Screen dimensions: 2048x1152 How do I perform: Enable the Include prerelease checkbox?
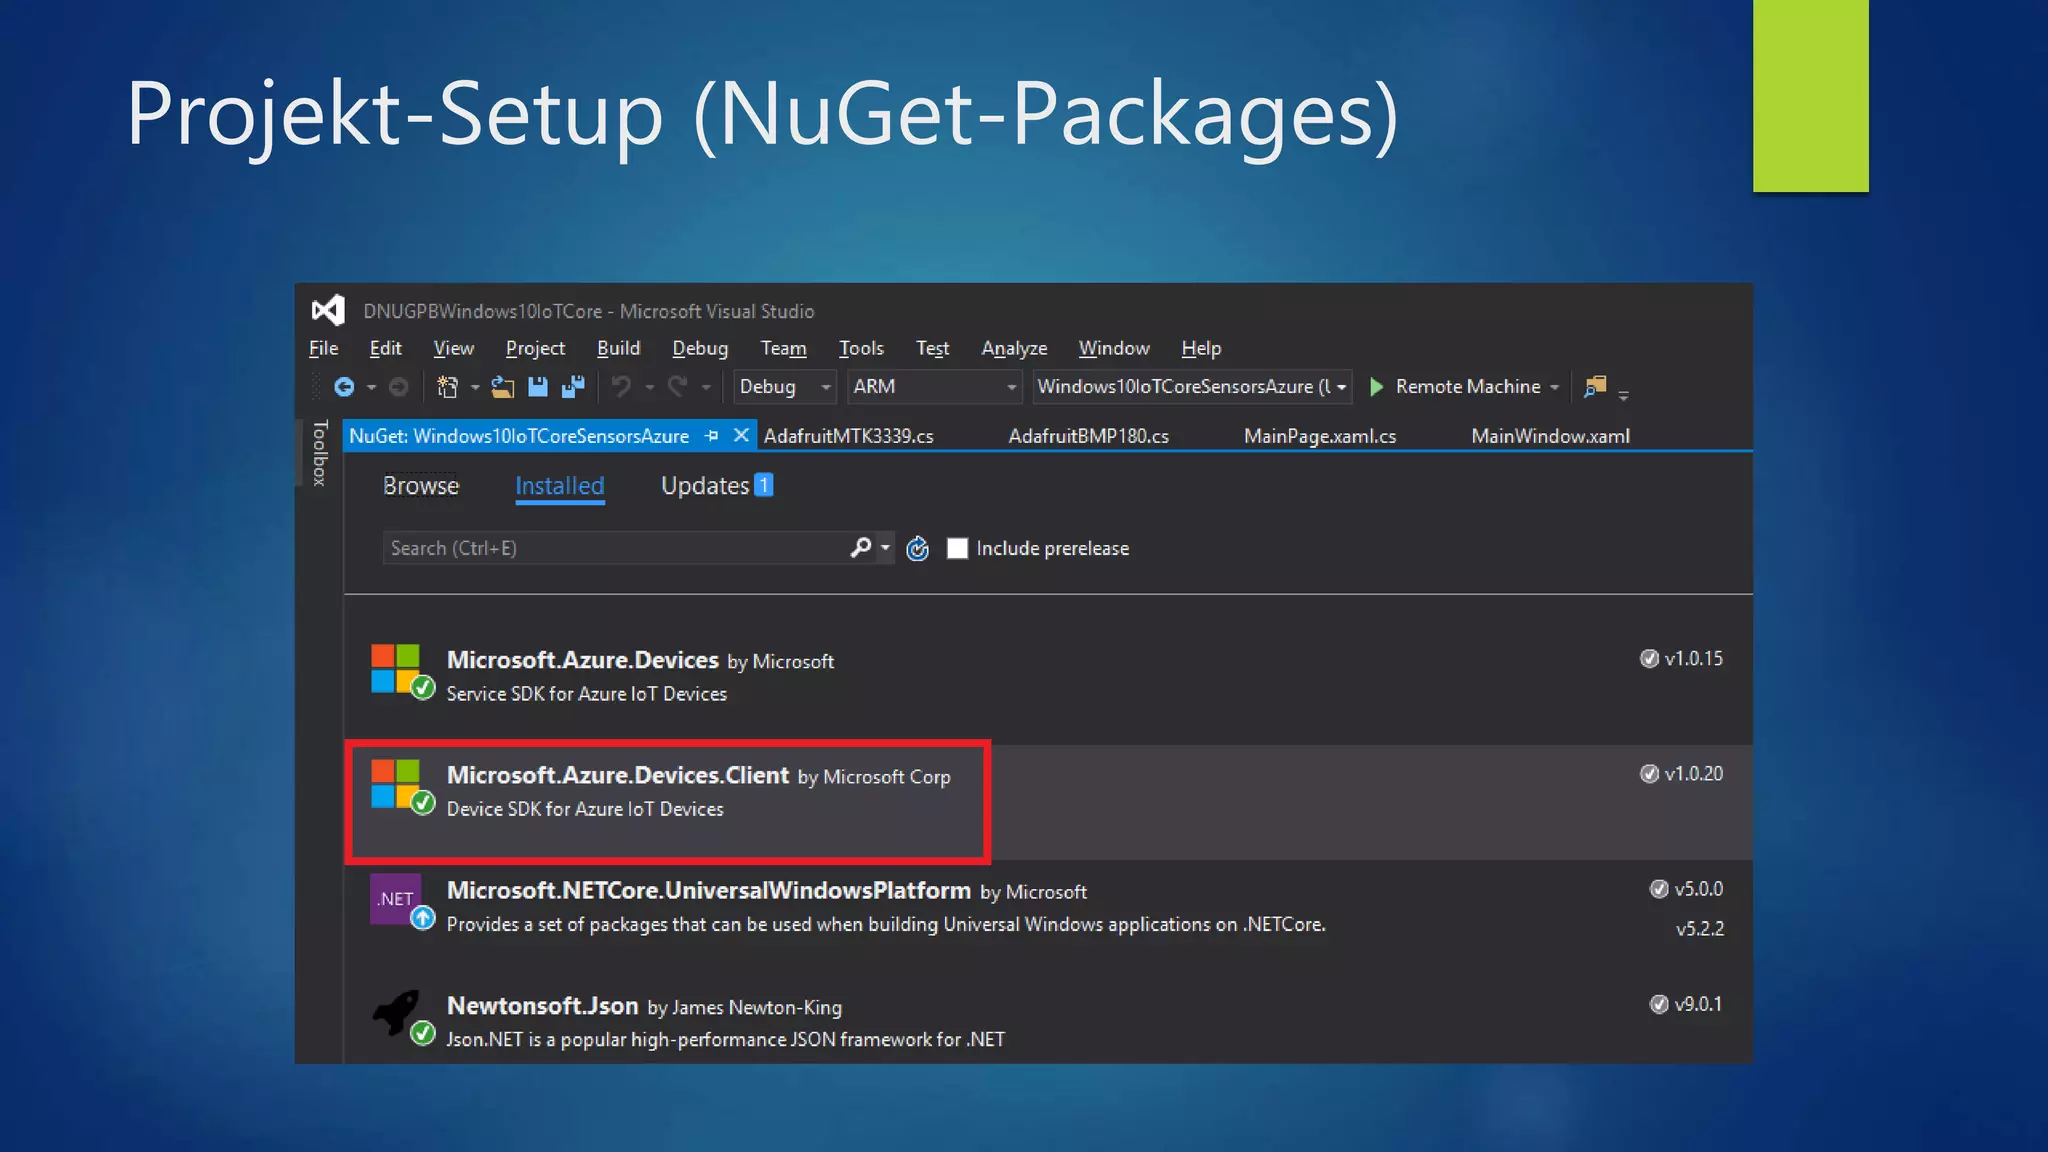(957, 548)
